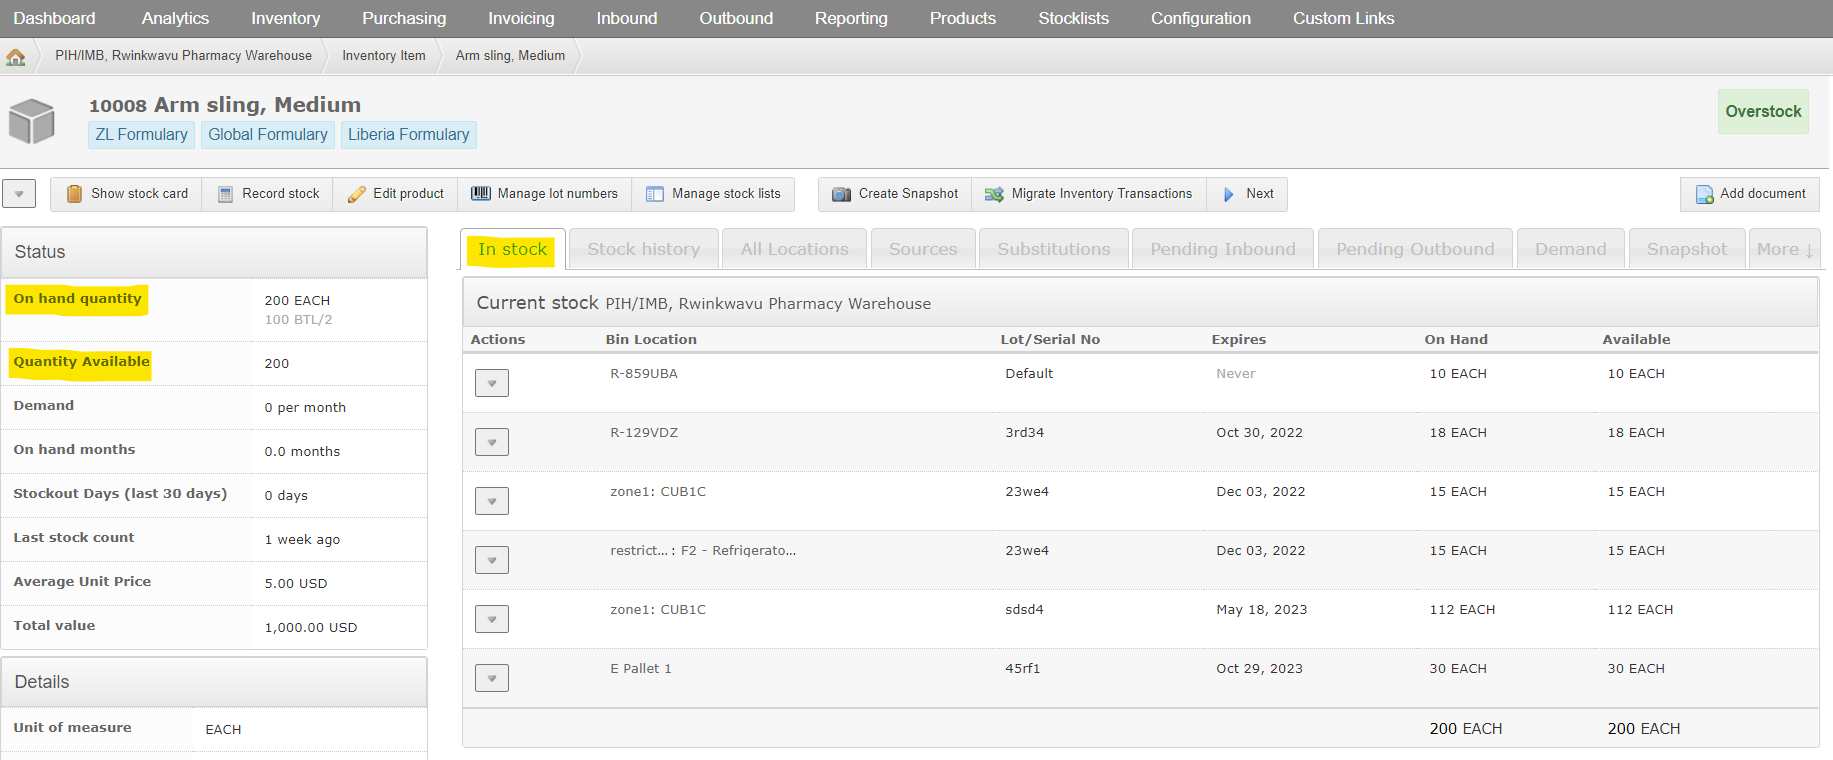Open actions dropdown for bin R-129VDZ
Viewport: 1833px width, 760px height.
click(x=492, y=442)
